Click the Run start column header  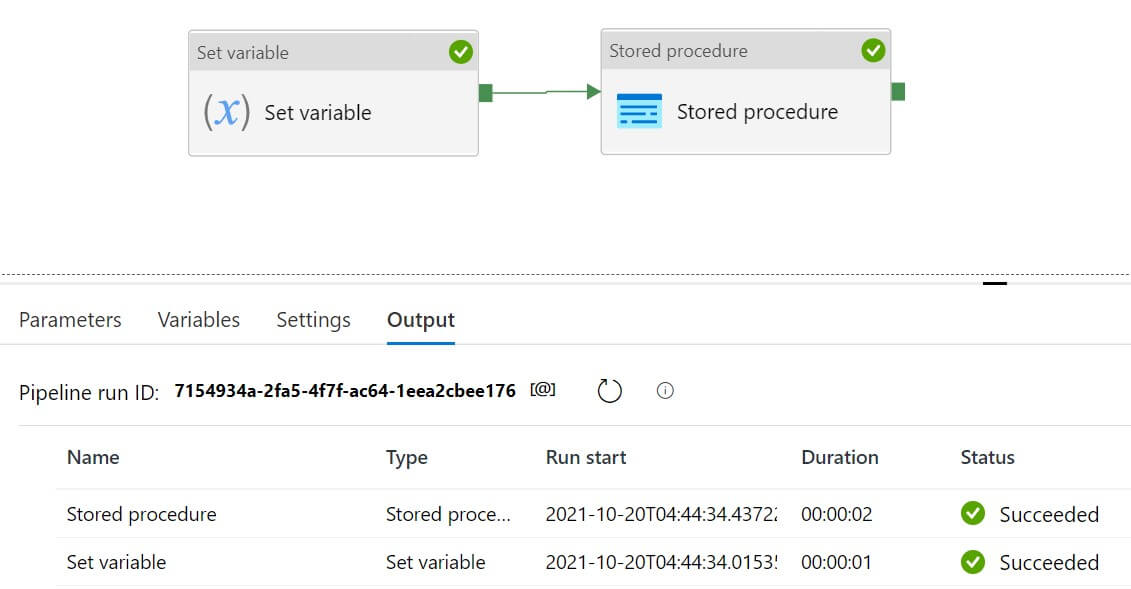(x=586, y=457)
